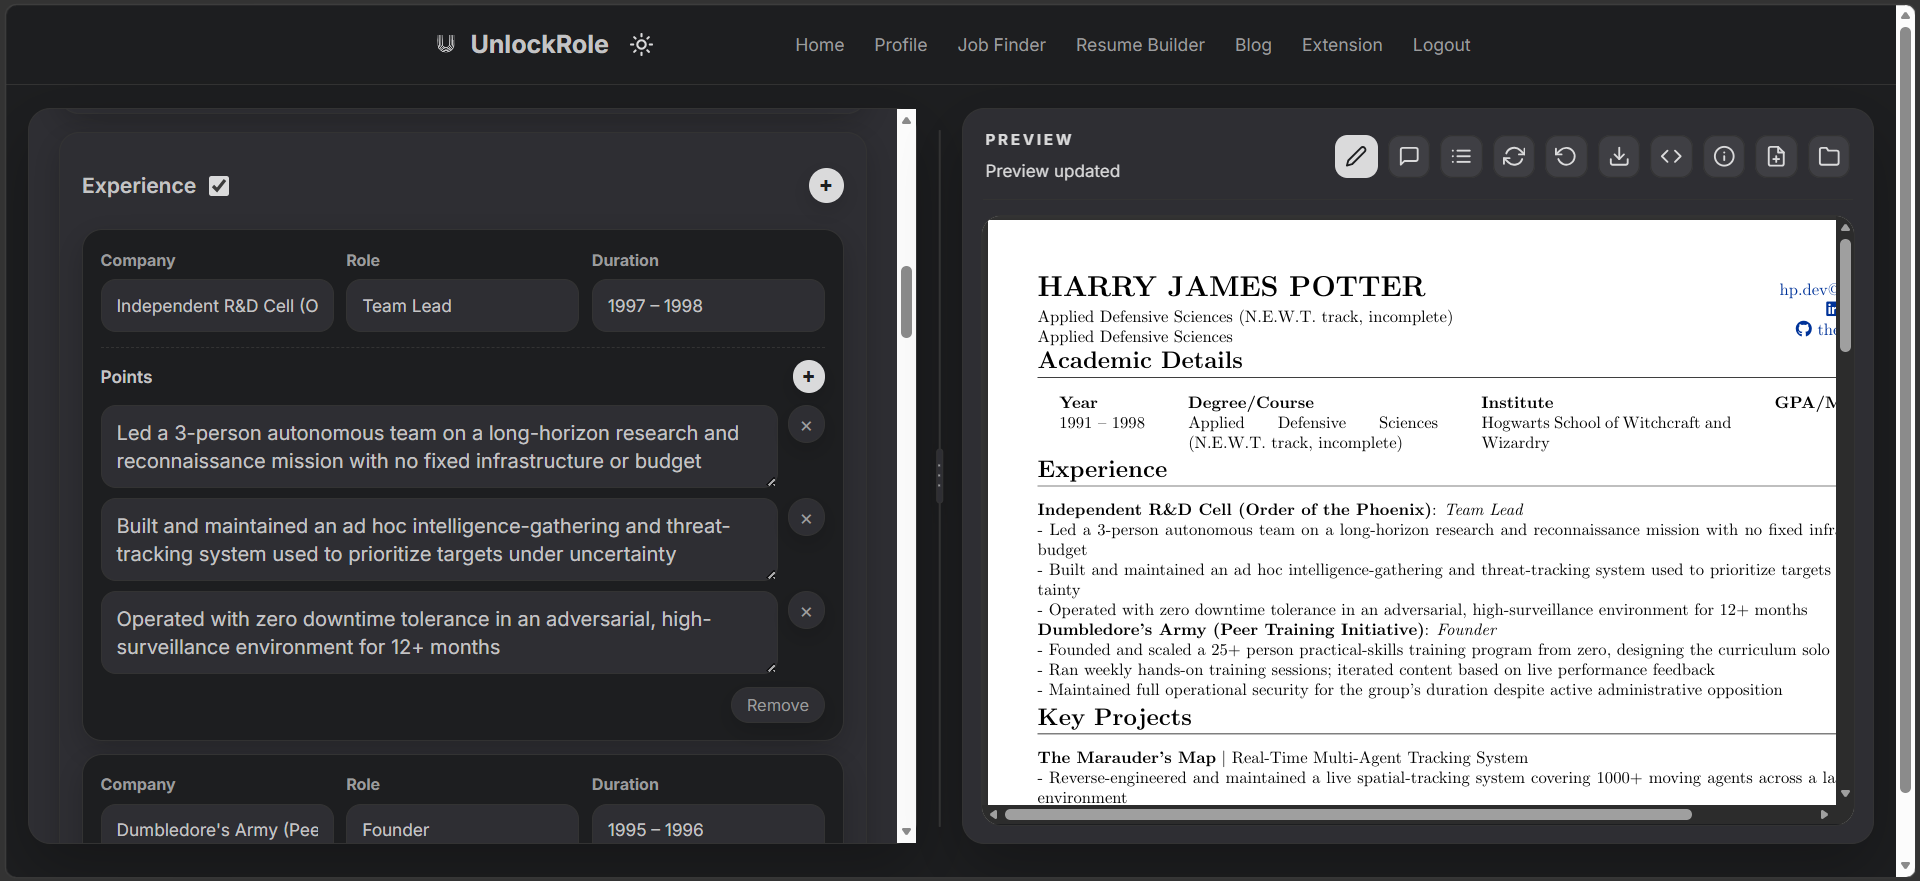Open the Profile page
This screenshot has width=1920, height=881.
click(901, 45)
